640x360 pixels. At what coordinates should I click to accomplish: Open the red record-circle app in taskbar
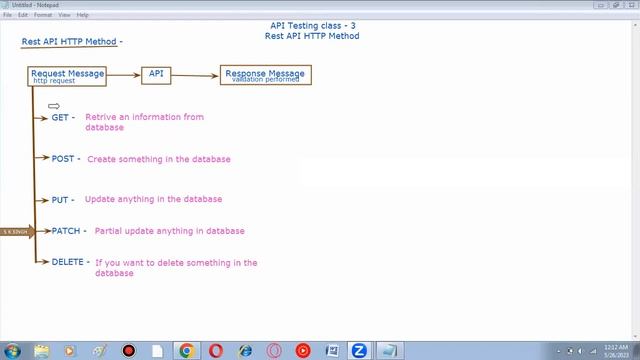(129, 351)
